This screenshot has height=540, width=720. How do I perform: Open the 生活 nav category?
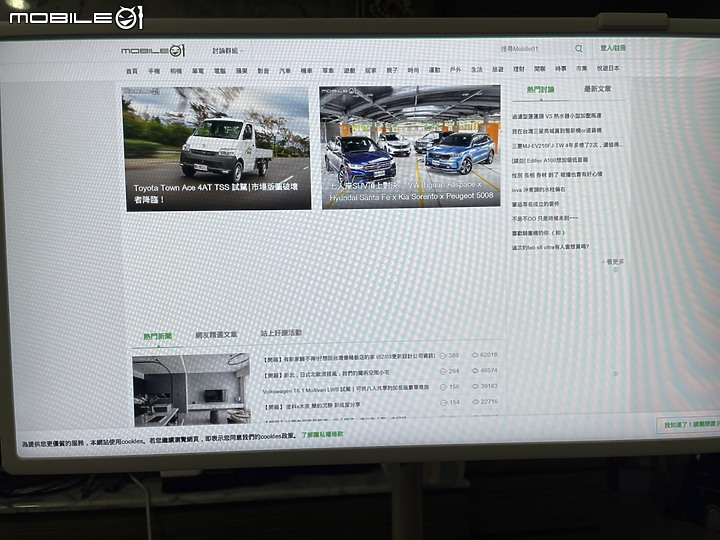pos(477,69)
